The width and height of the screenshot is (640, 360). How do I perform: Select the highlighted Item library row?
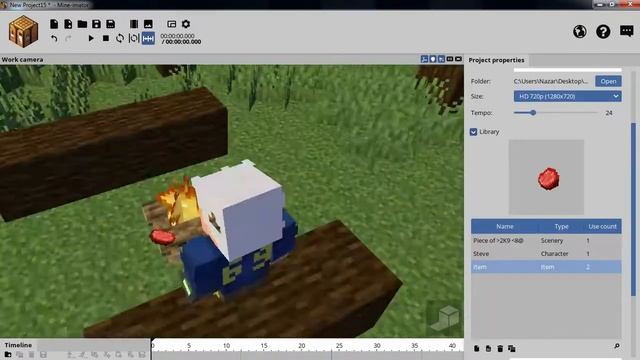(546, 267)
